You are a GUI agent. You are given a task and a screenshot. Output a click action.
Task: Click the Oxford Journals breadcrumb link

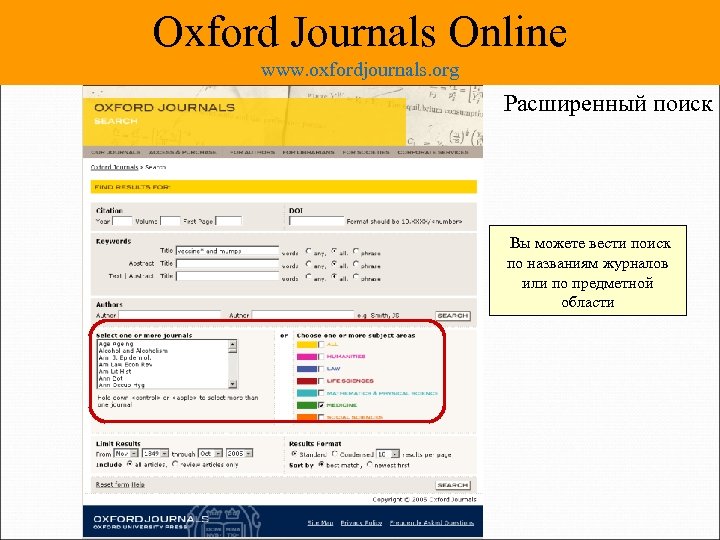click(114, 168)
